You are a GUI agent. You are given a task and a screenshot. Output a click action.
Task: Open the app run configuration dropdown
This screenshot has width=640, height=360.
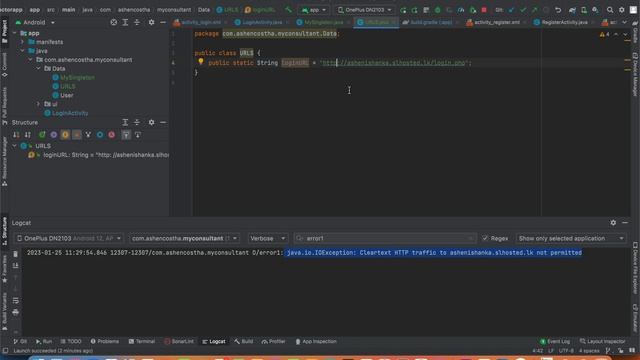pyautogui.click(x=313, y=10)
